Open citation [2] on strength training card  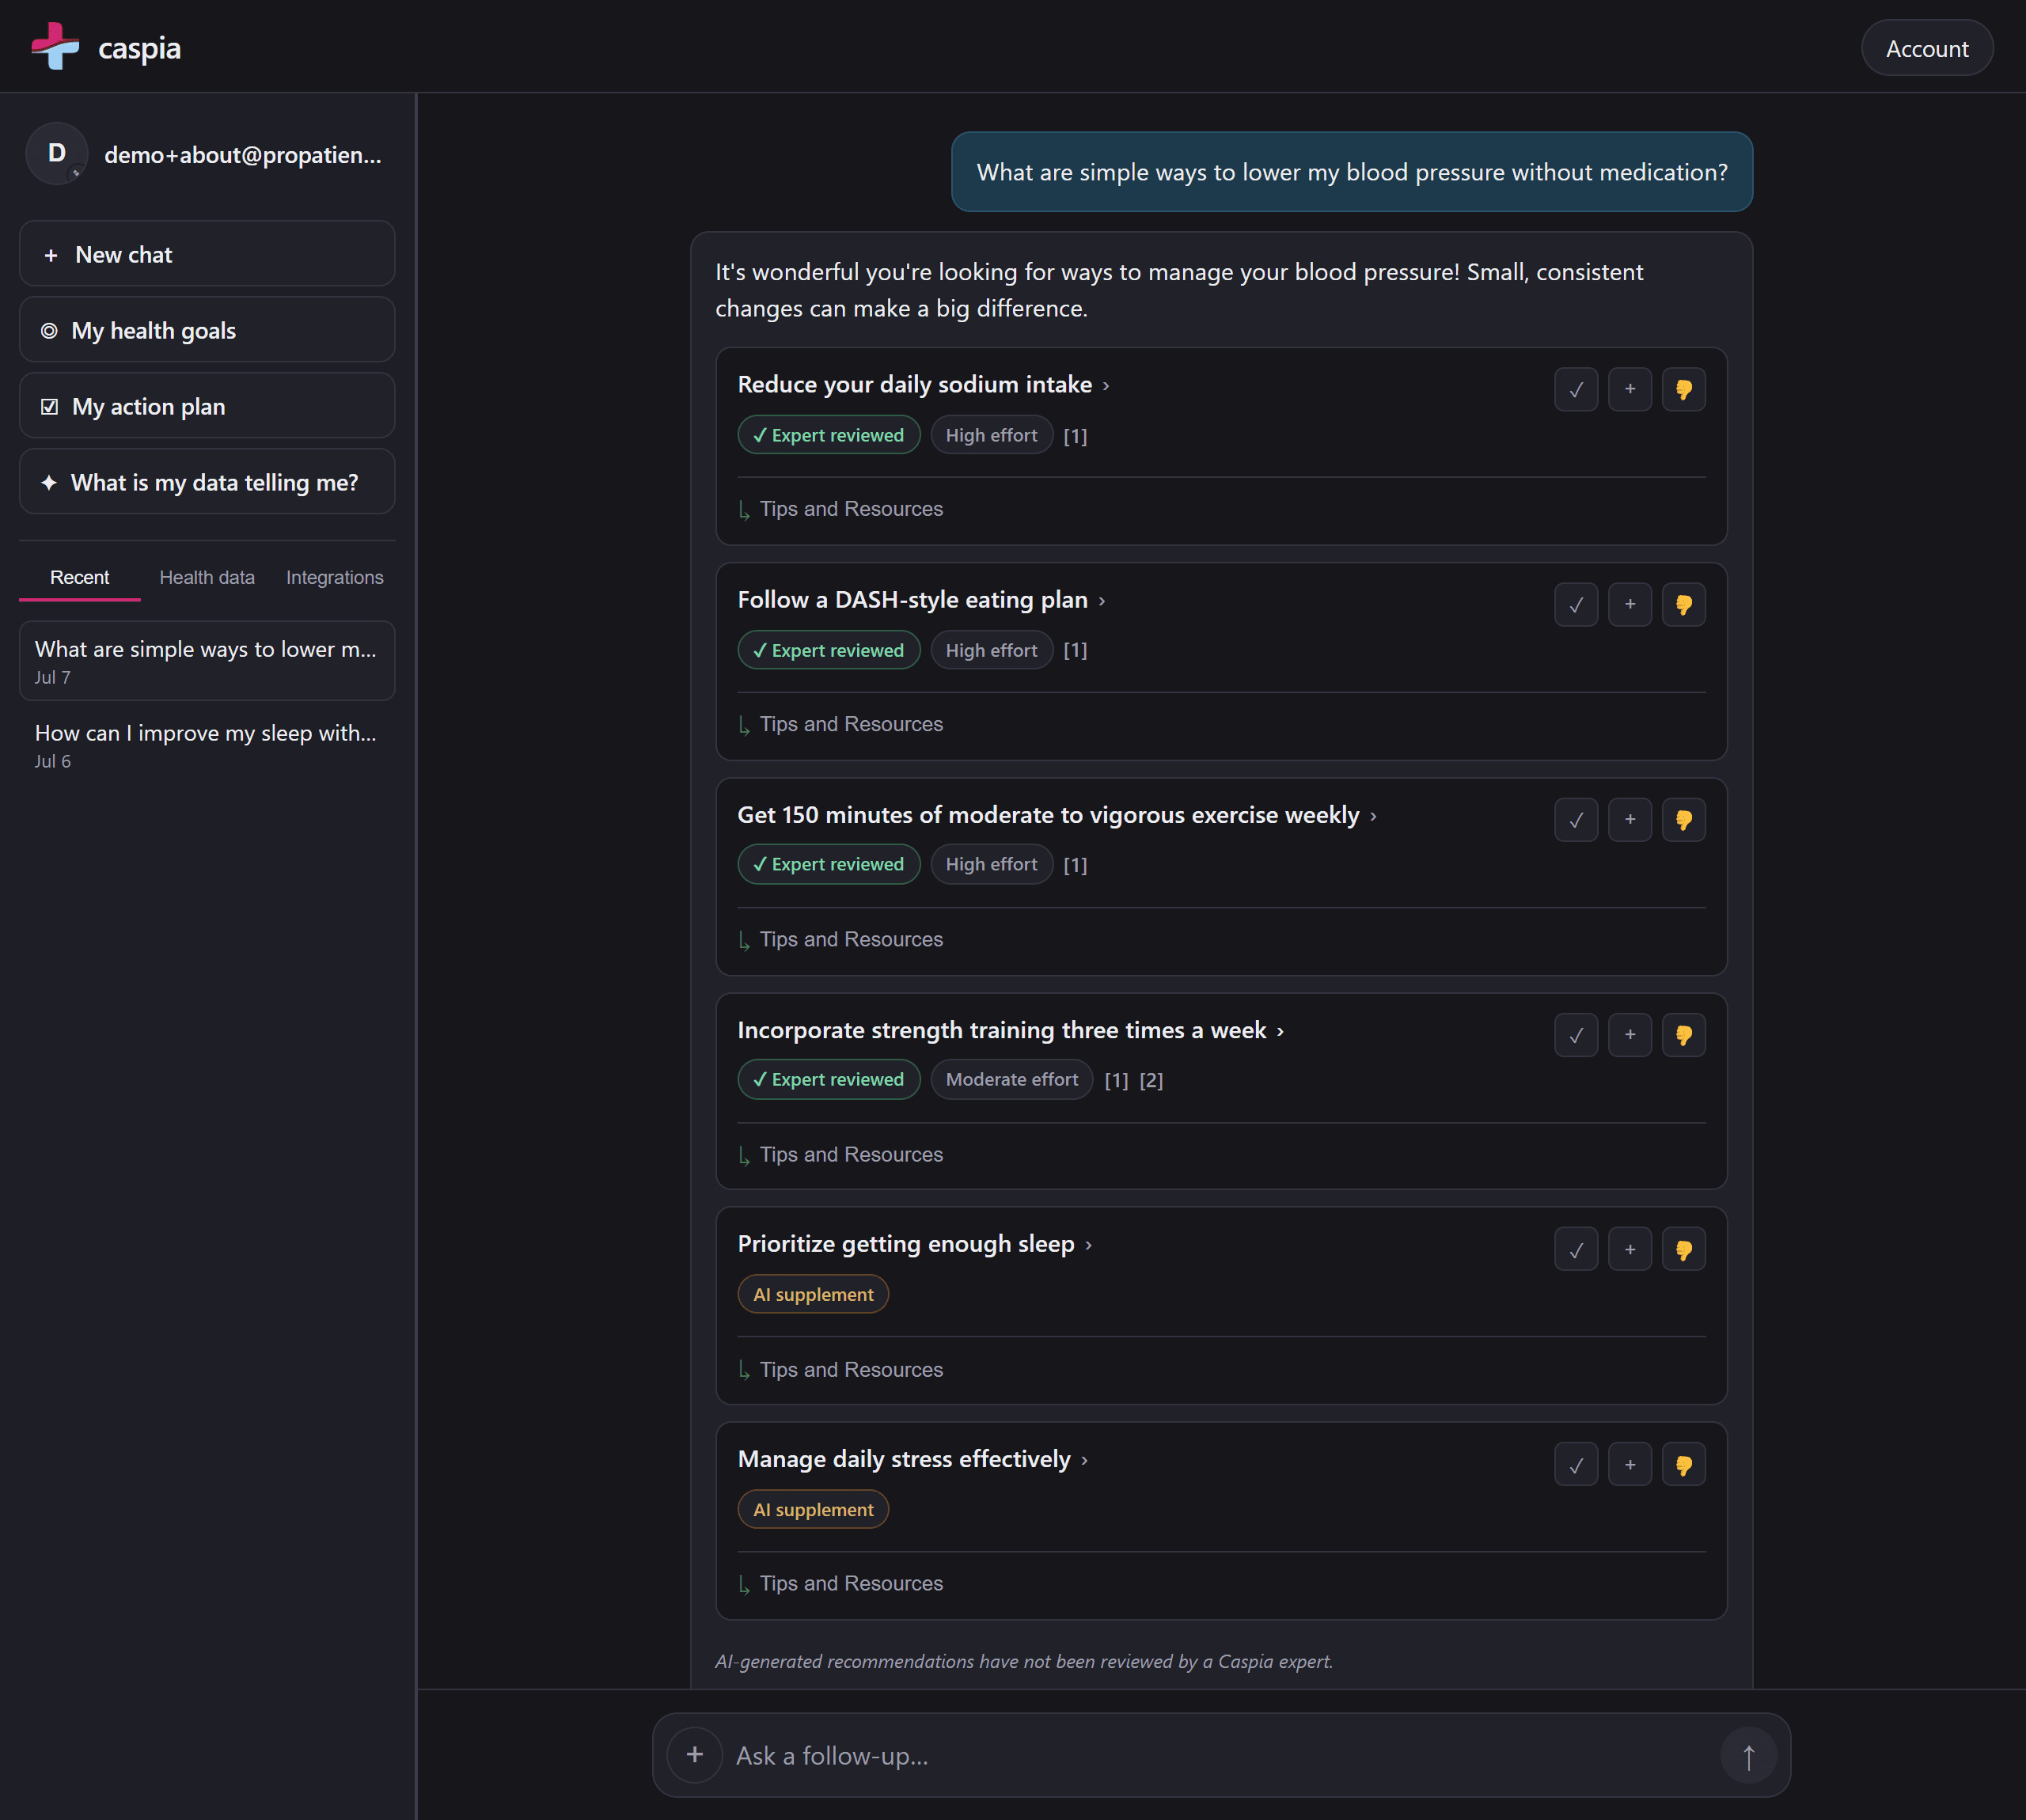1151,1080
